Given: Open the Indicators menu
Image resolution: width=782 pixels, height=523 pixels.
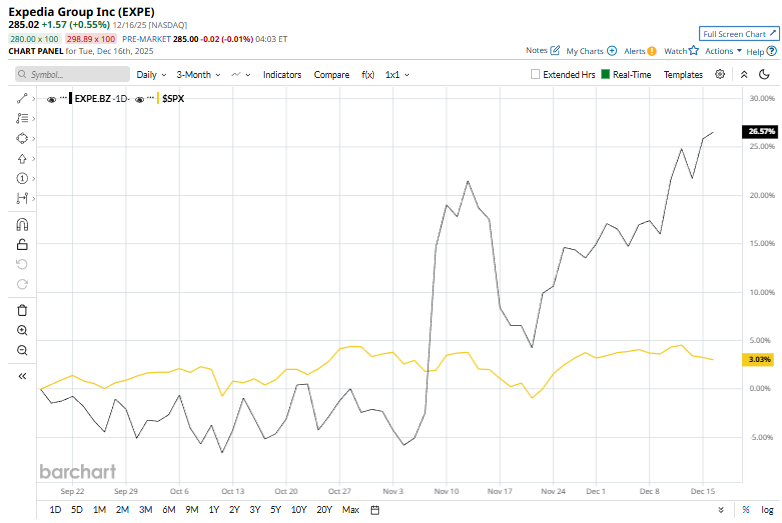Looking at the screenshot, I should (x=282, y=75).
